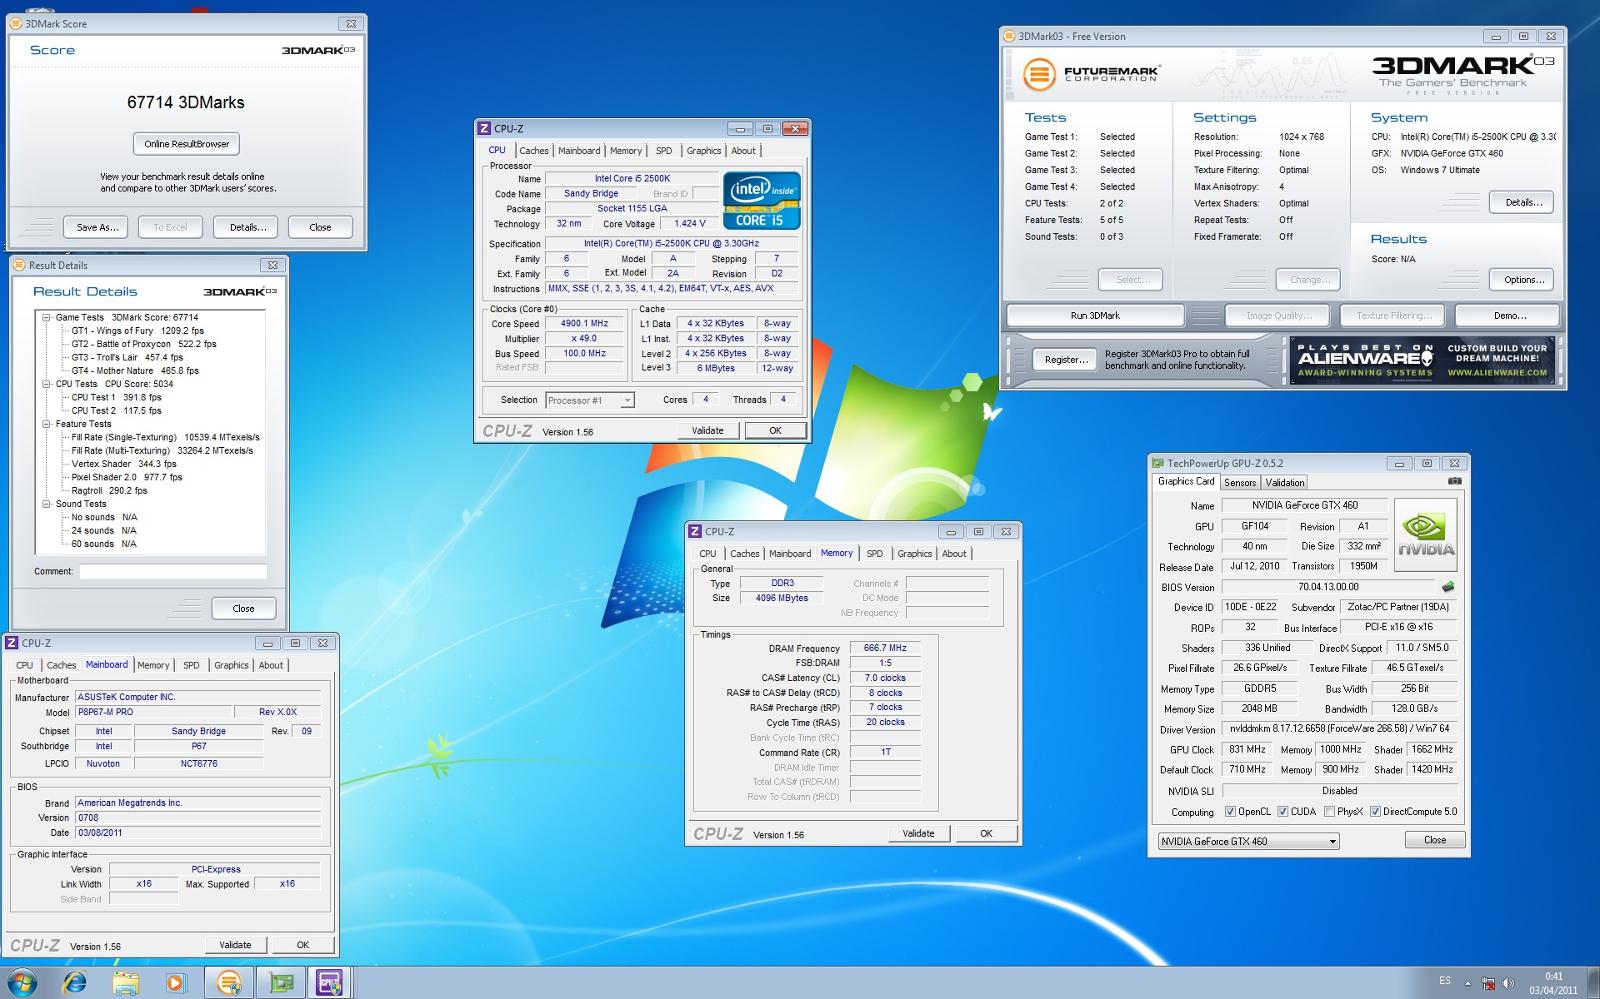Click the Core Speed value 4900.1 MHz

(585, 324)
